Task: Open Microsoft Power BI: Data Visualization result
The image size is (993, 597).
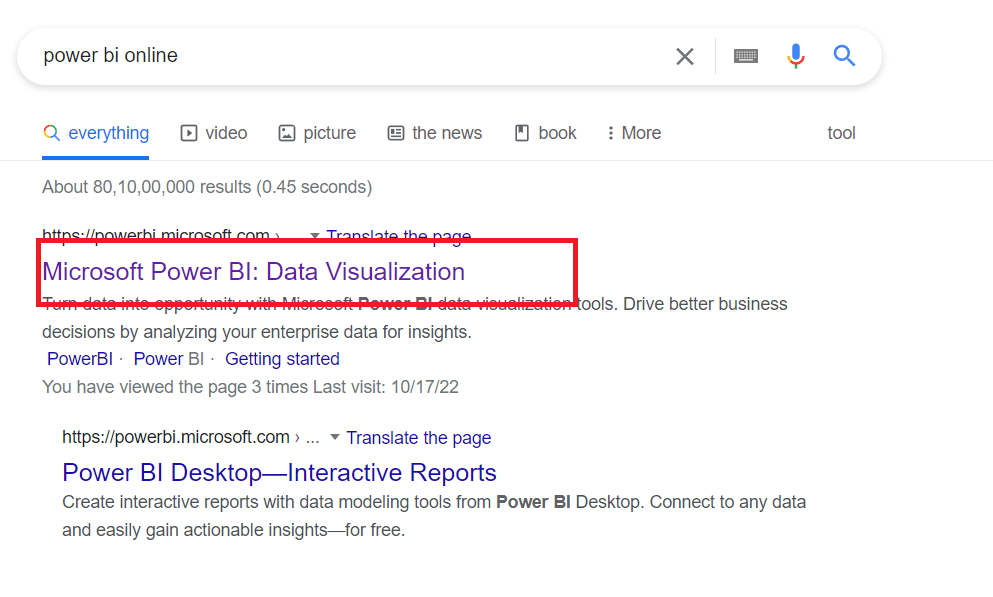Action: (x=253, y=271)
